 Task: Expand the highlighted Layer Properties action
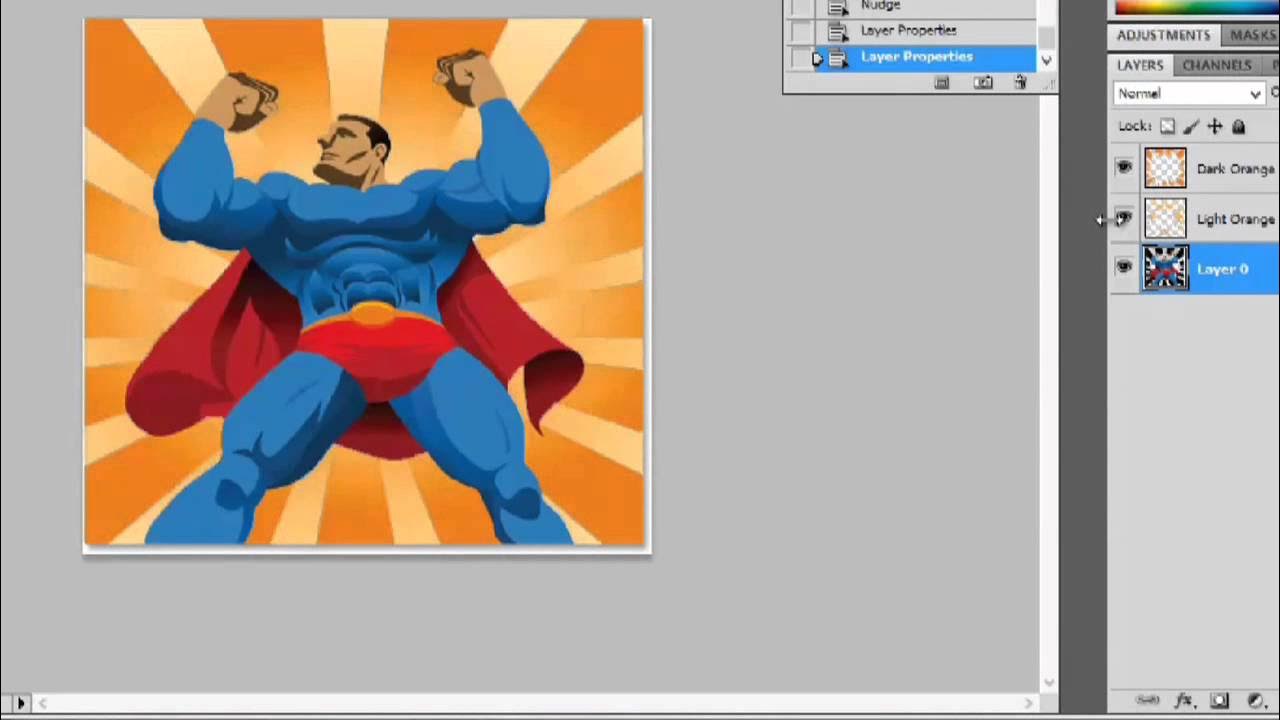(x=817, y=58)
